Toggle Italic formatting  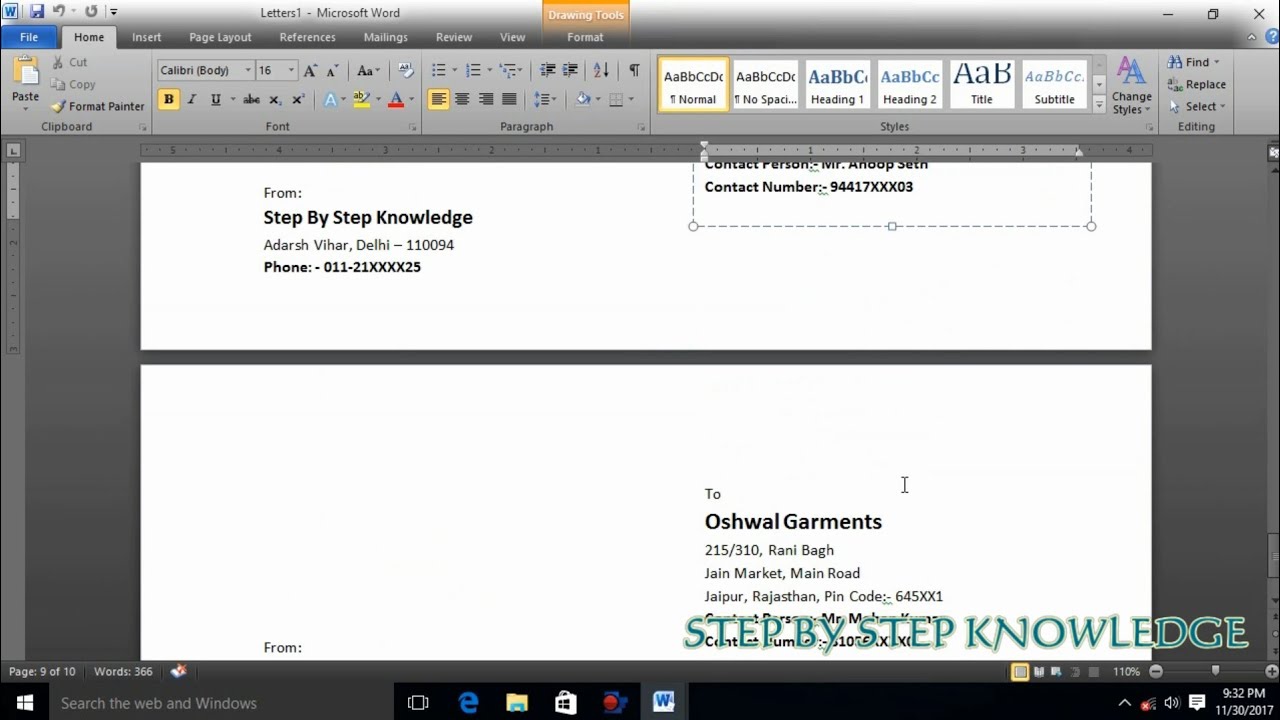[x=191, y=99]
